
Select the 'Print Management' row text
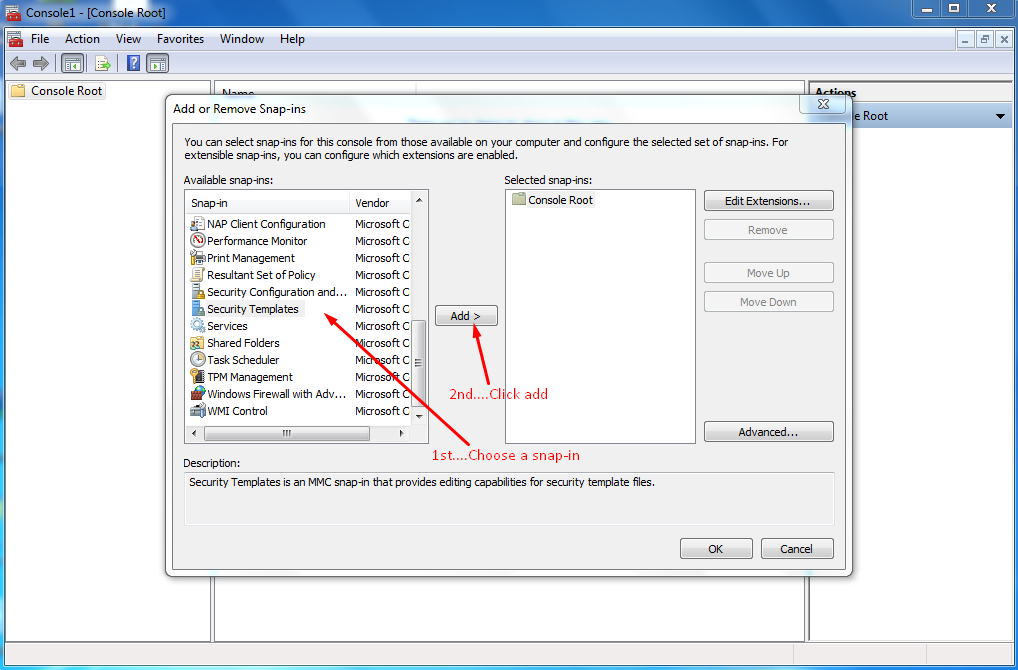[251, 258]
